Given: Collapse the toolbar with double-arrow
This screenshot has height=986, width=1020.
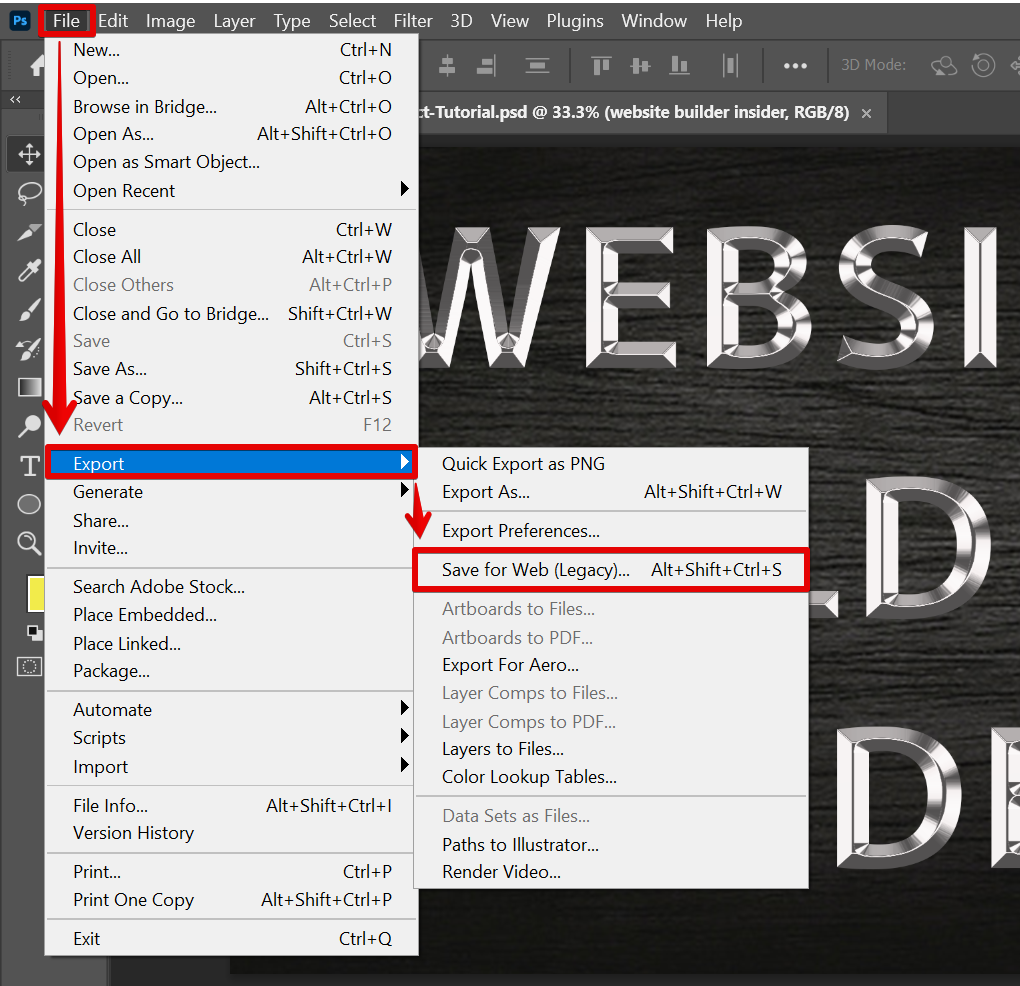Looking at the screenshot, I should click(15, 100).
